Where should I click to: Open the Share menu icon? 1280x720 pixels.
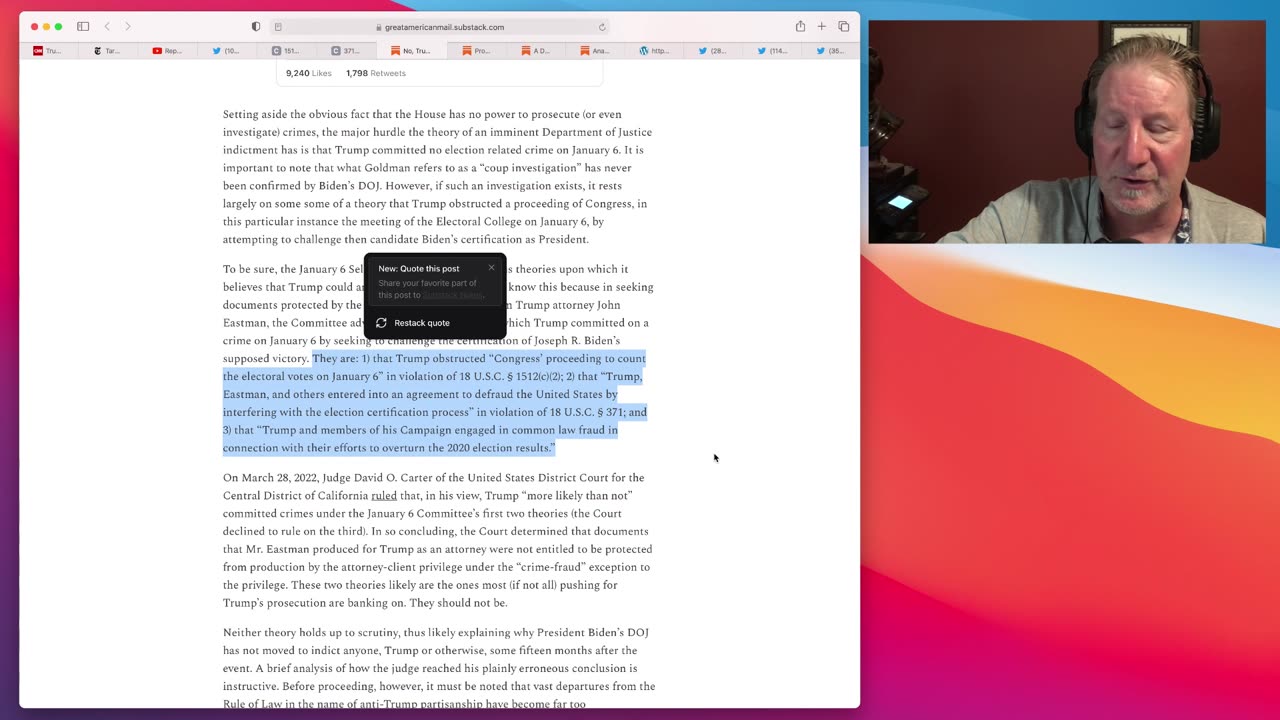pos(800,26)
